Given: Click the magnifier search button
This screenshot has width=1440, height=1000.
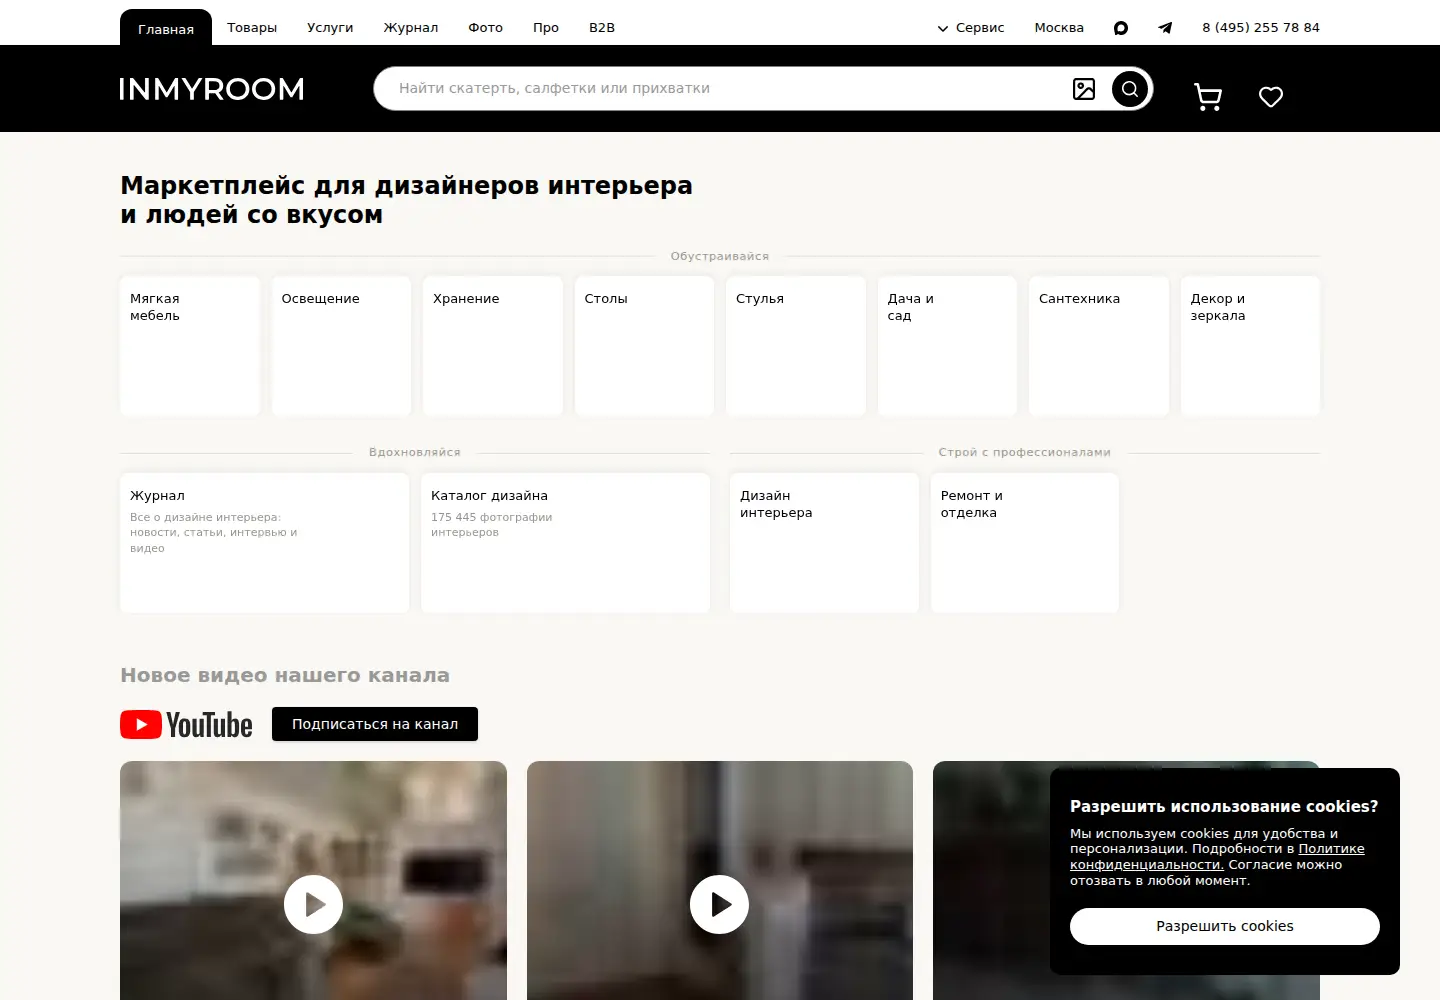Looking at the screenshot, I should coord(1130,89).
